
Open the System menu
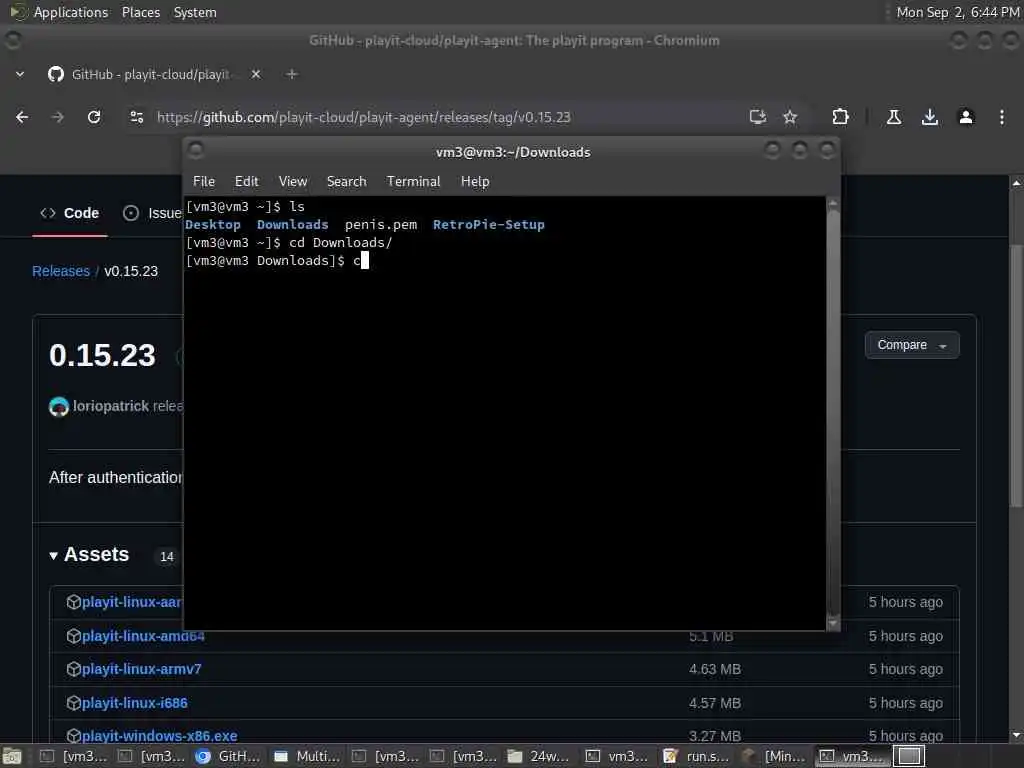pos(195,12)
